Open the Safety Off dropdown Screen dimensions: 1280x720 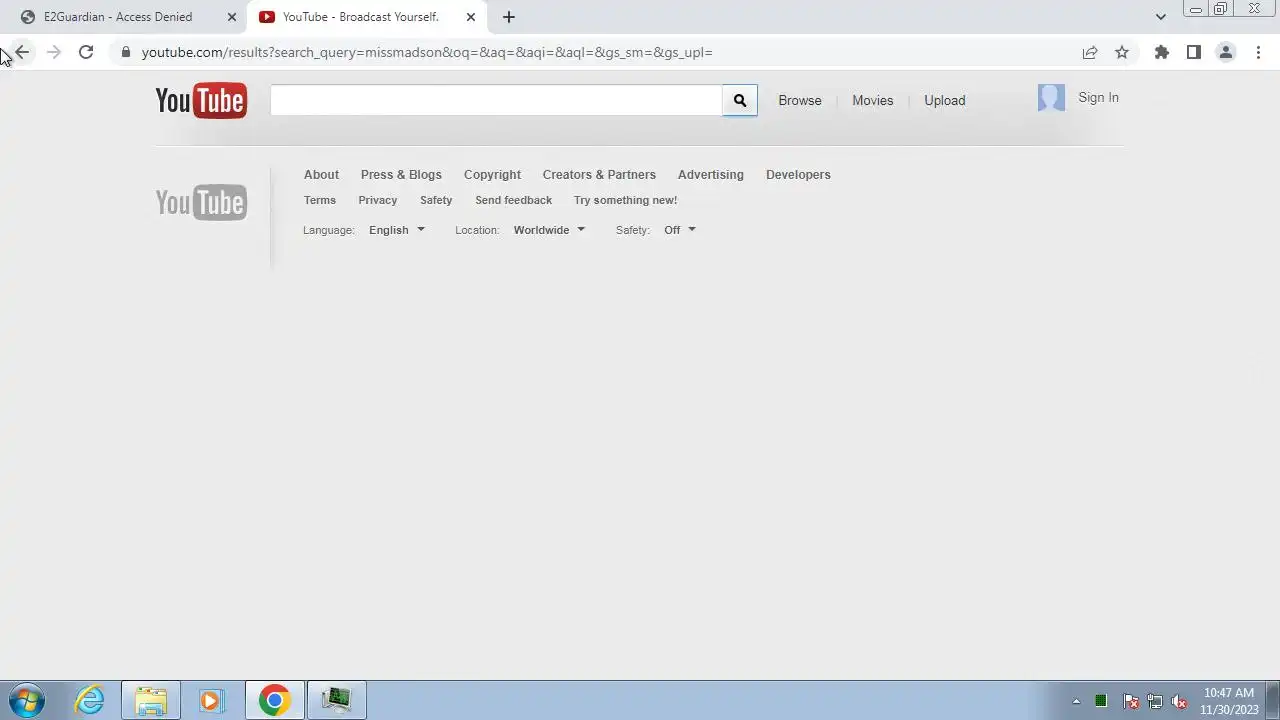point(680,230)
